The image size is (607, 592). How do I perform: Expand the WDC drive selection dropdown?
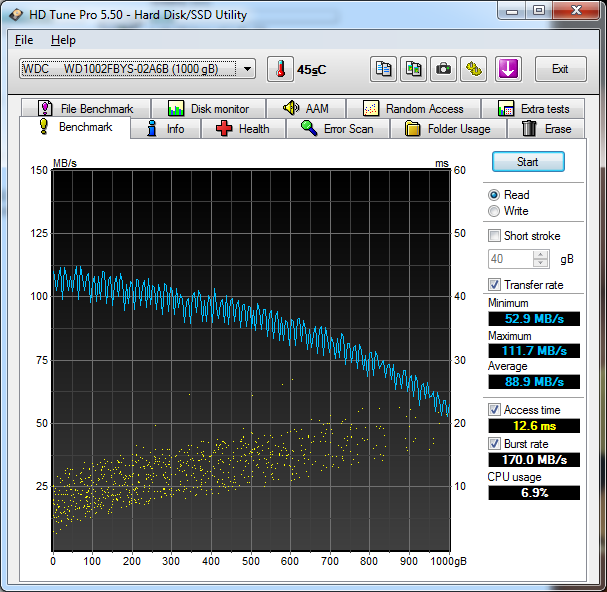click(248, 69)
